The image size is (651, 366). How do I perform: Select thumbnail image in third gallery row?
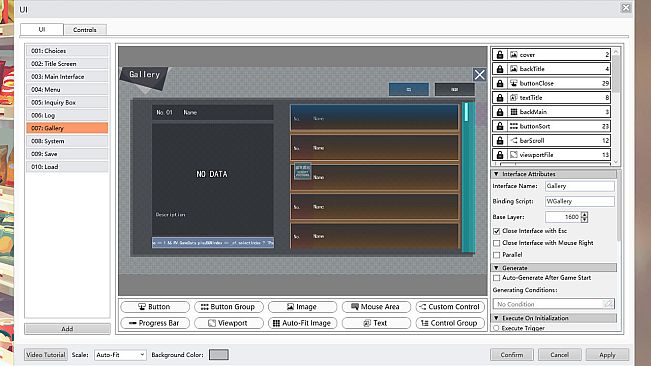click(x=303, y=171)
